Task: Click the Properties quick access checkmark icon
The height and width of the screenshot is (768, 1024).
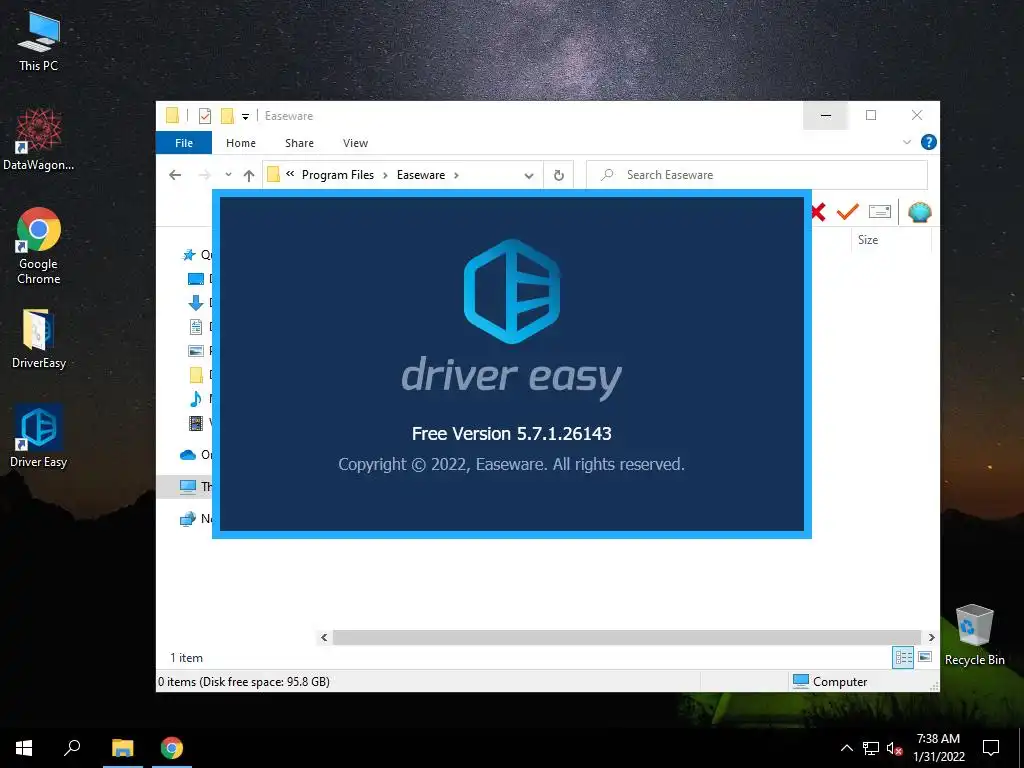Action: 204,116
